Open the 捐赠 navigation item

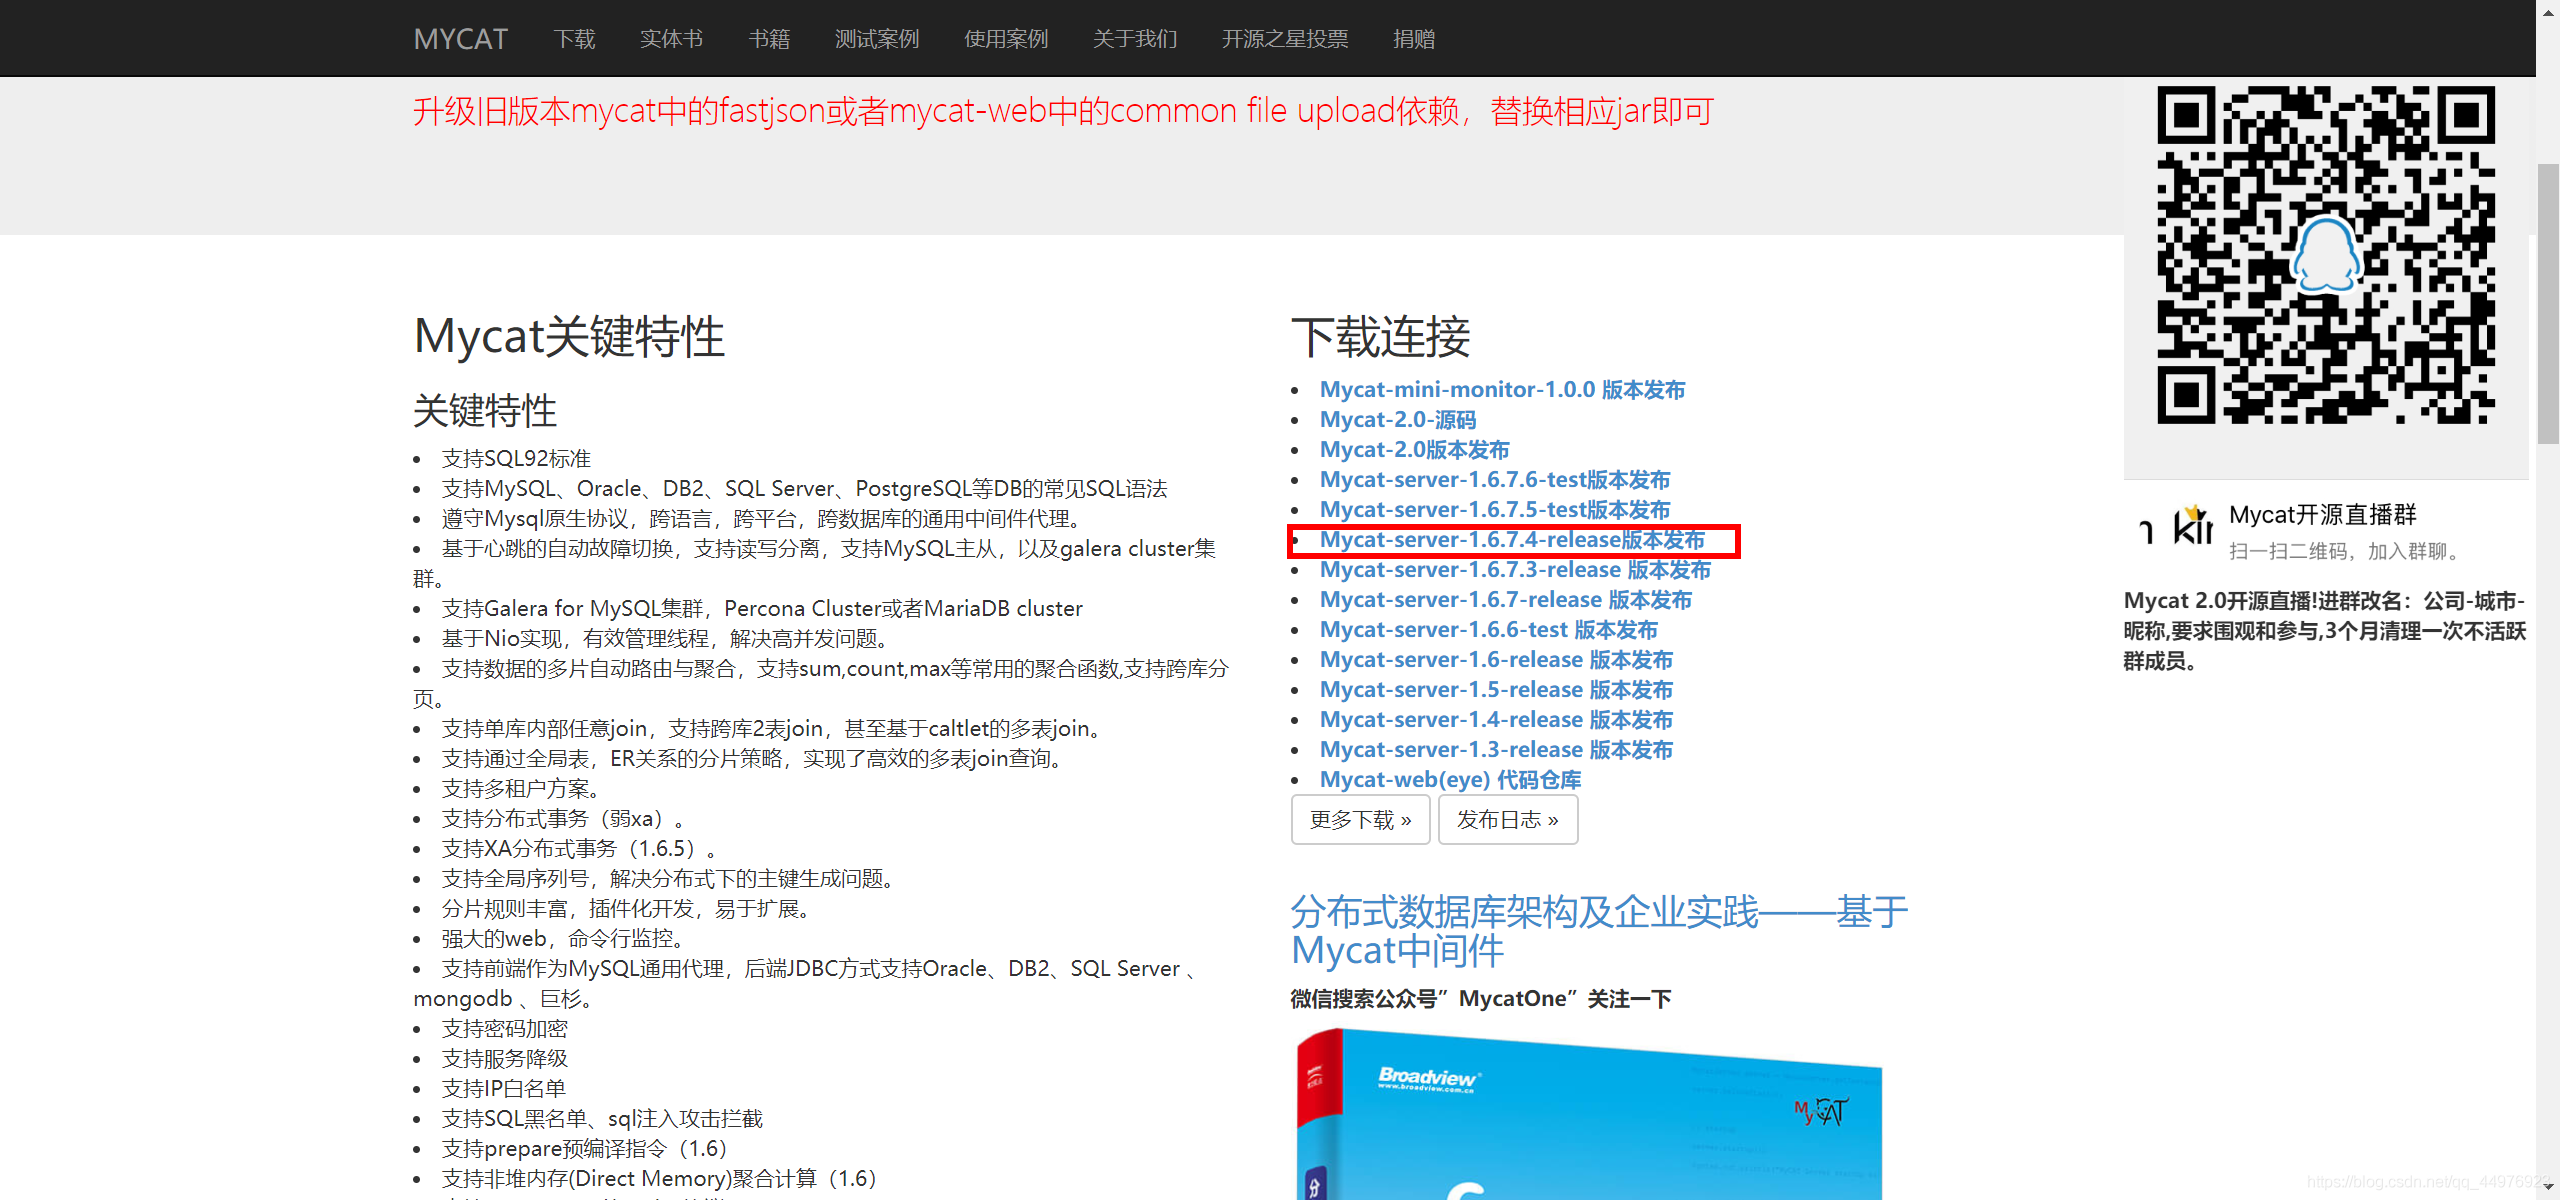(x=1414, y=39)
